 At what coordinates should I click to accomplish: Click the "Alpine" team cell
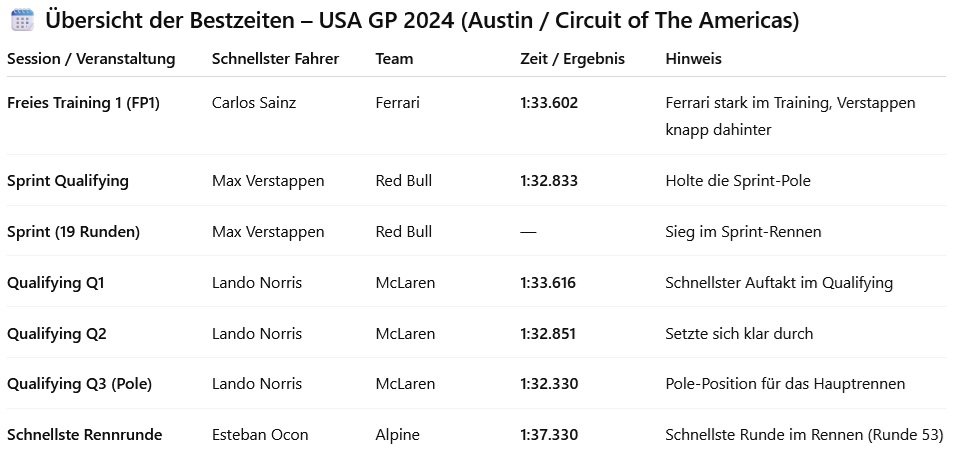tap(397, 435)
